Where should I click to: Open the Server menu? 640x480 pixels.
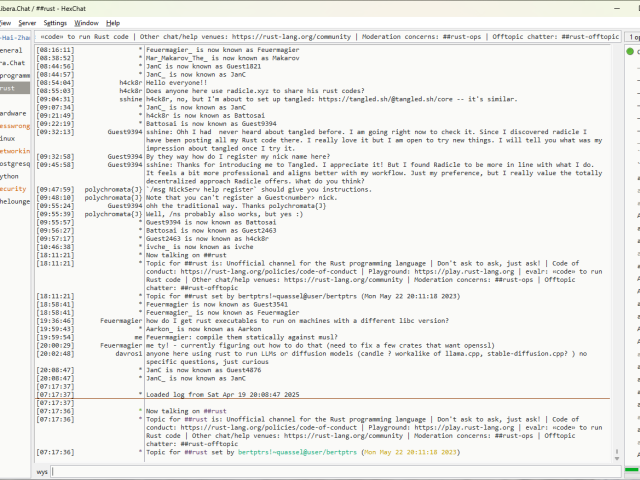click(x=26, y=22)
